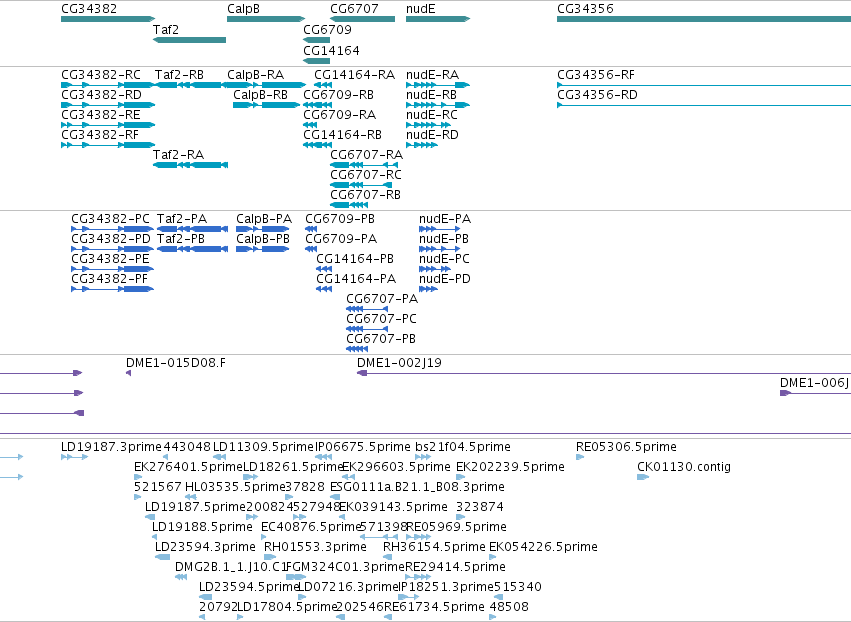The height and width of the screenshot is (622, 851).
Task: Select the CalpB-PA protein
Action: 264,219
